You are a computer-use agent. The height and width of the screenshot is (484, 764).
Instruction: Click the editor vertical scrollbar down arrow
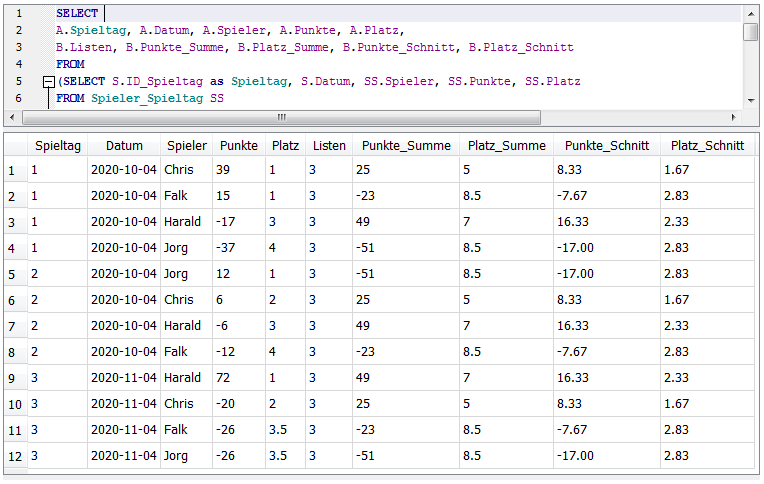(x=751, y=100)
